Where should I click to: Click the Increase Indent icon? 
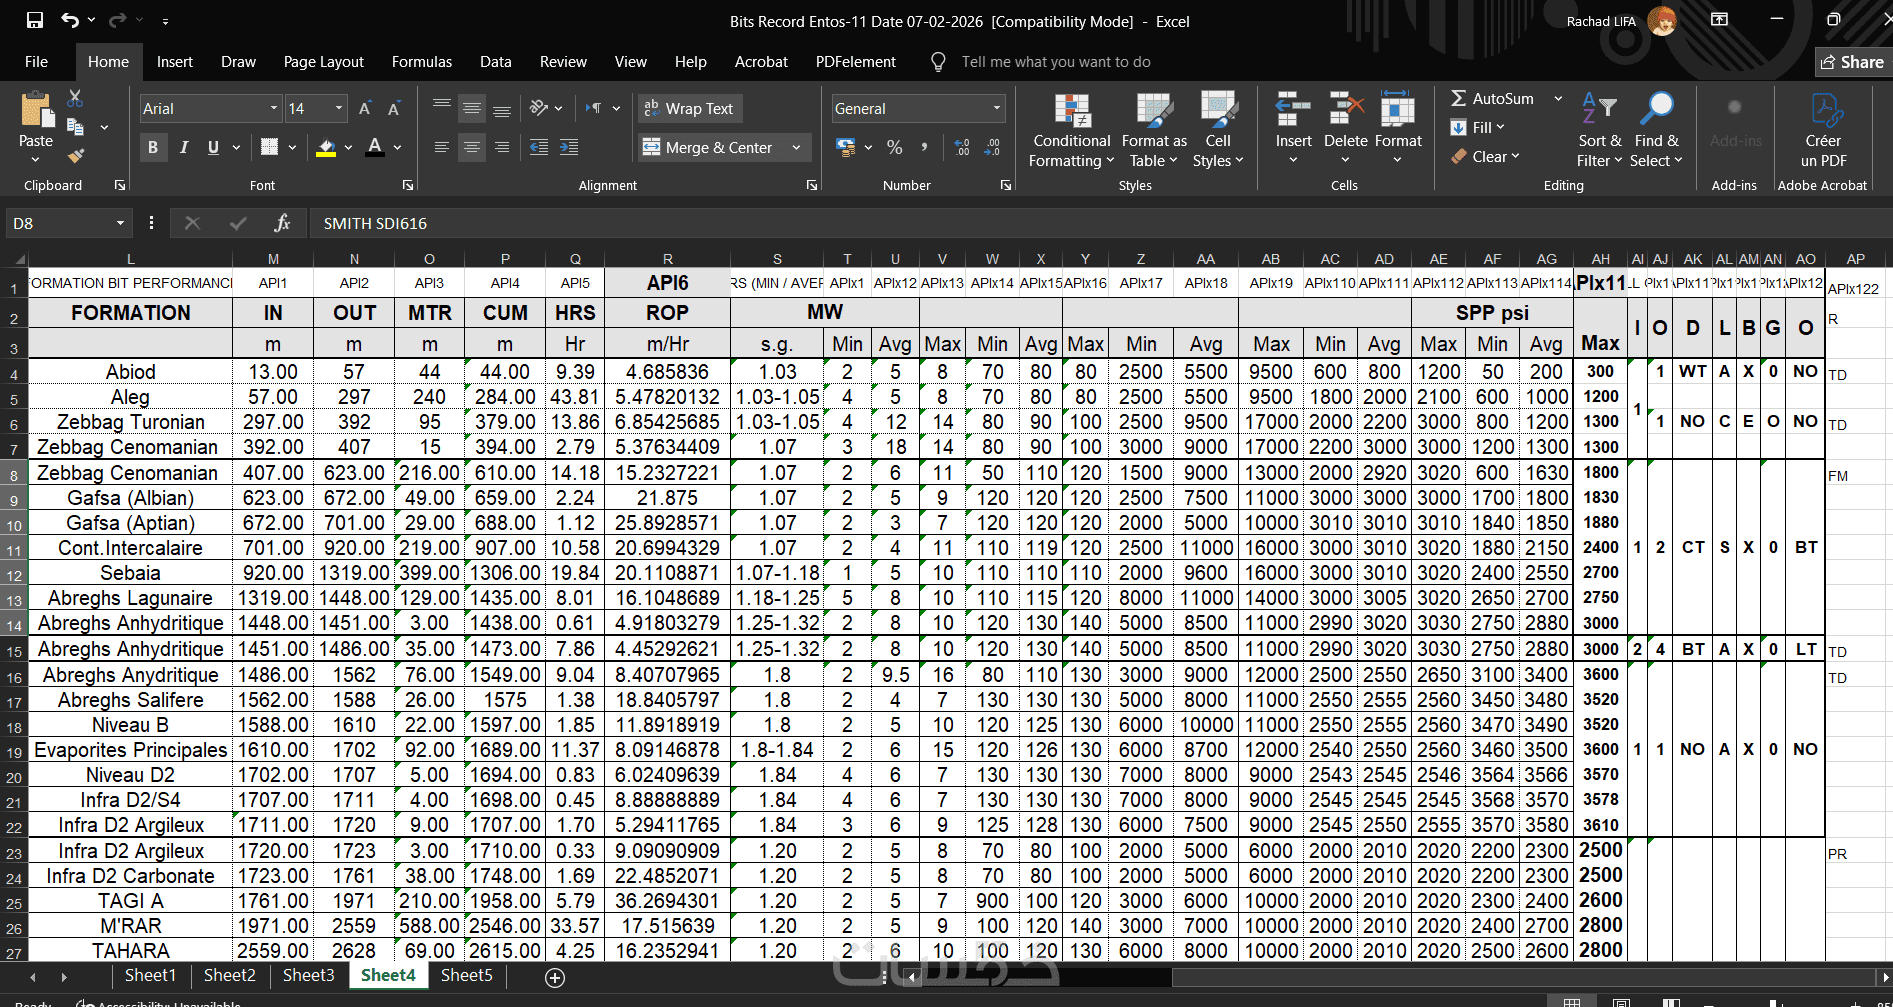[x=569, y=147]
